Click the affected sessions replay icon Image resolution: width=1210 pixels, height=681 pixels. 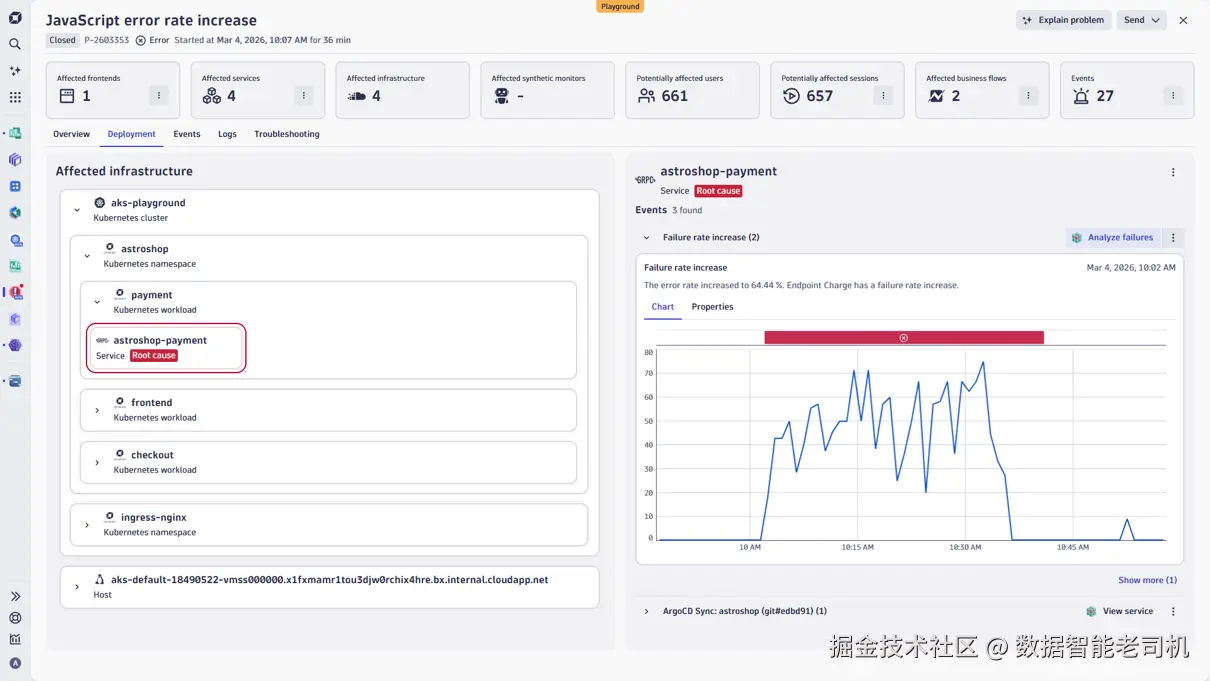(x=791, y=96)
